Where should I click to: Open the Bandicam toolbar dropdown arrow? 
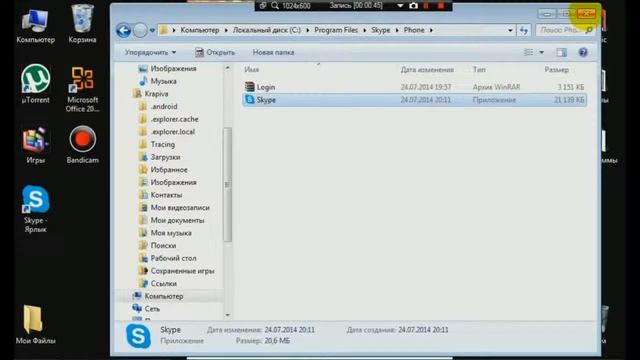(x=400, y=6)
